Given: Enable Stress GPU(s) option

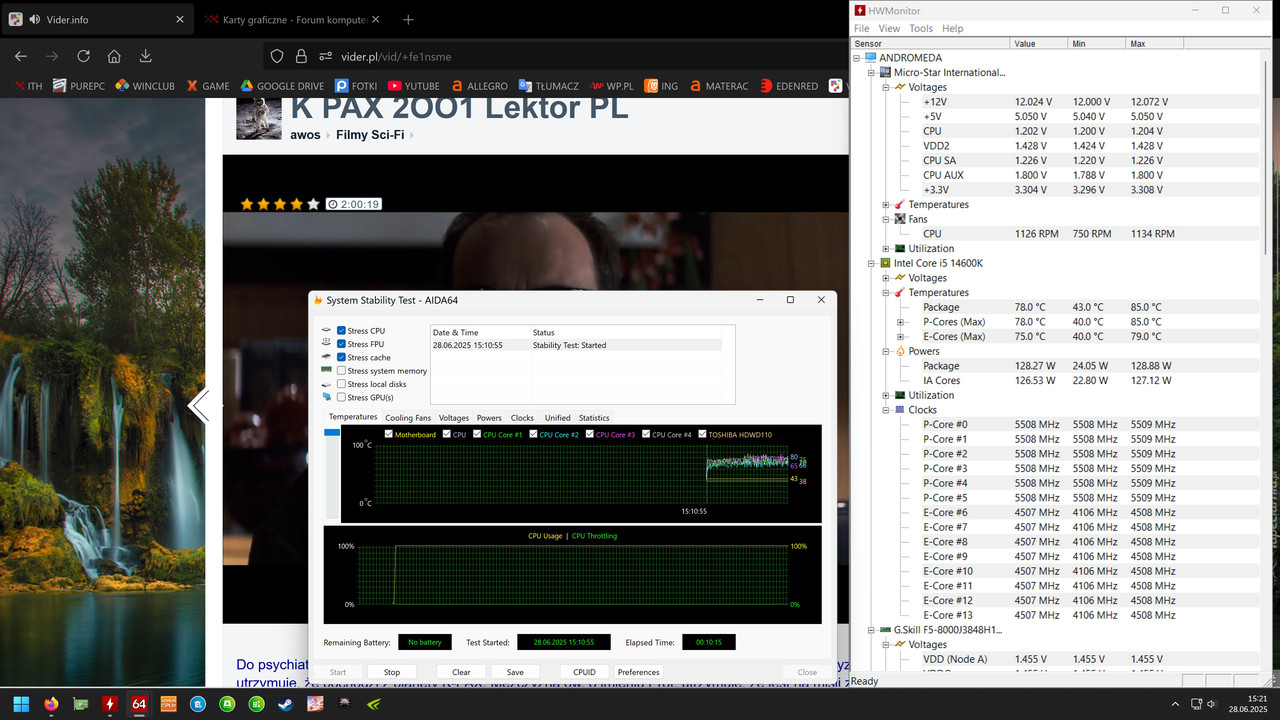Looking at the screenshot, I should (342, 397).
